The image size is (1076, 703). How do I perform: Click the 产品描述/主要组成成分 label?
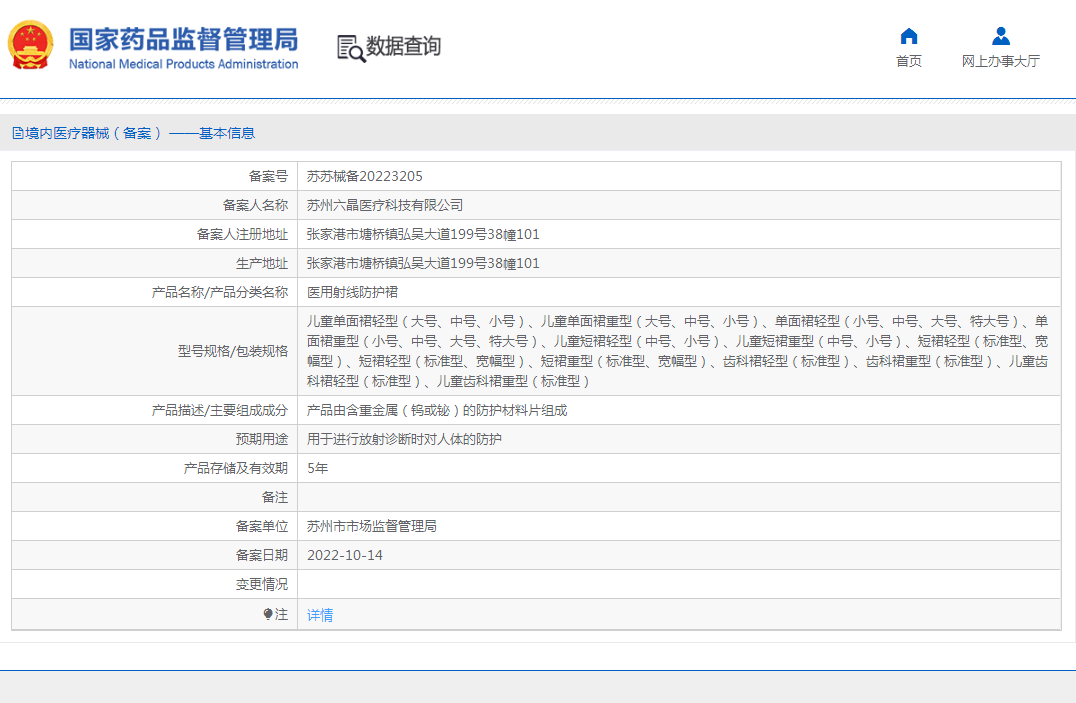pyautogui.click(x=220, y=410)
